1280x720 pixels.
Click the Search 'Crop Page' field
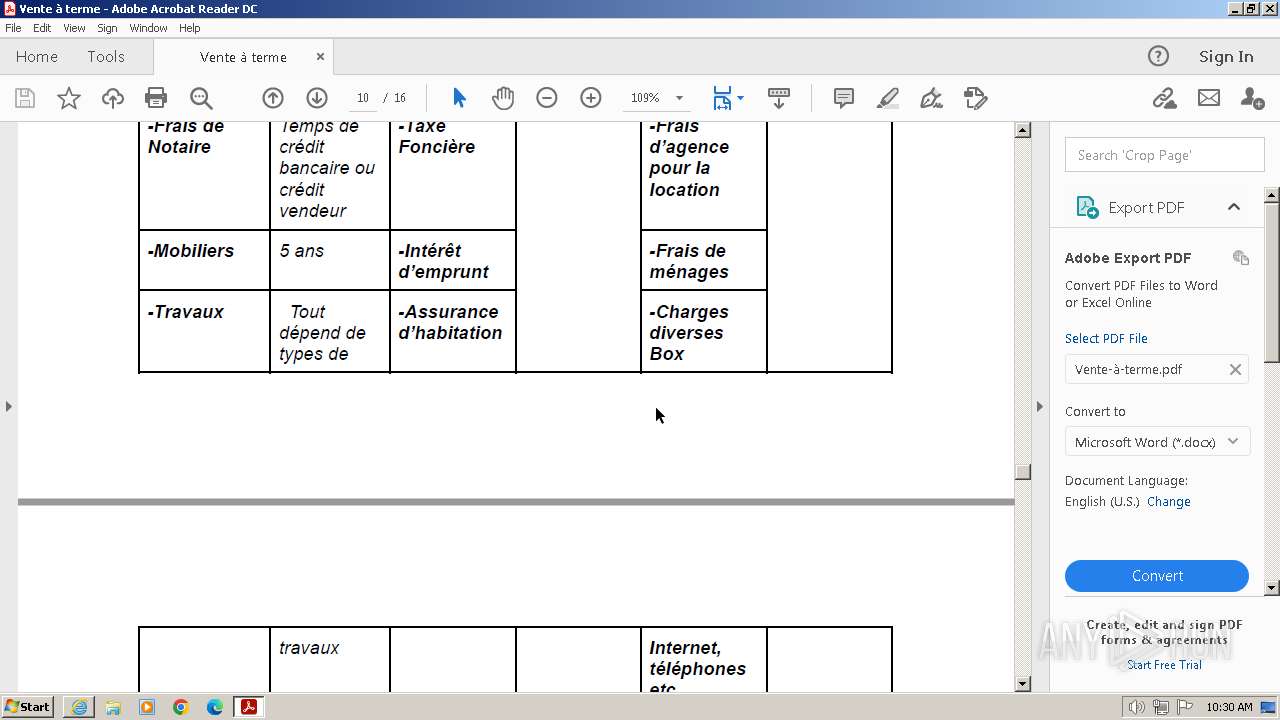pos(1165,155)
